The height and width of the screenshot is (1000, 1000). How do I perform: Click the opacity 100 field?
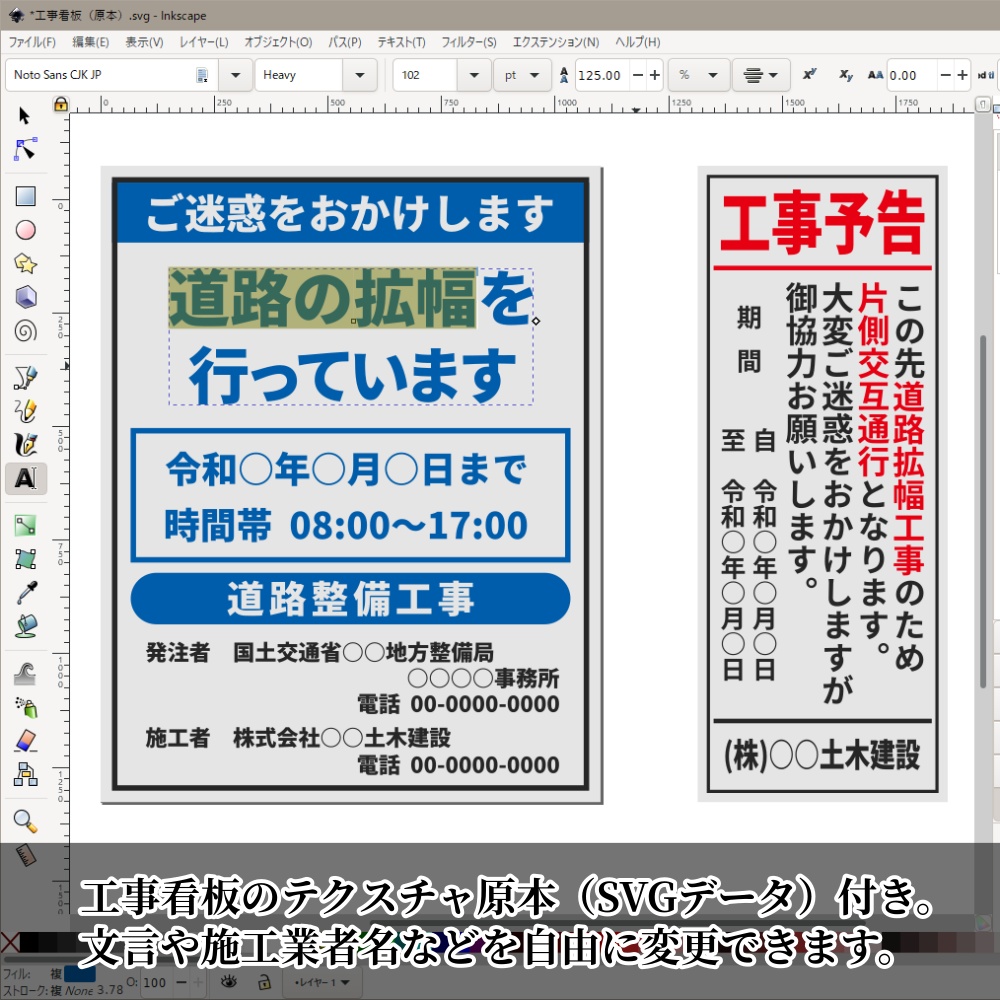(x=155, y=982)
